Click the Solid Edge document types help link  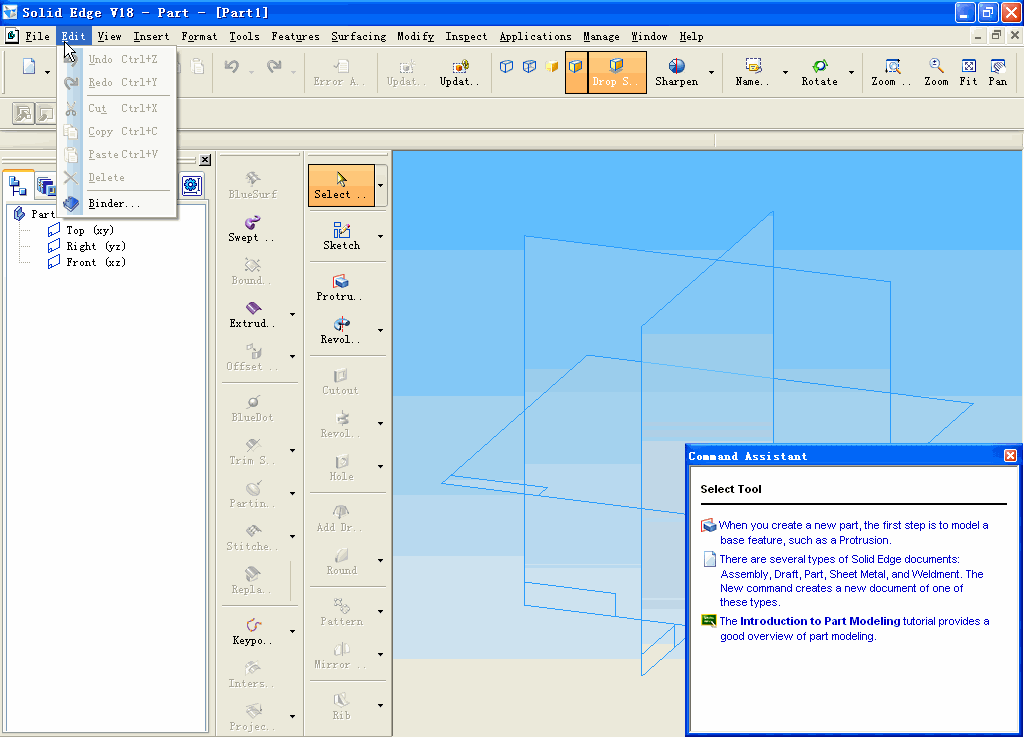[x=851, y=581]
